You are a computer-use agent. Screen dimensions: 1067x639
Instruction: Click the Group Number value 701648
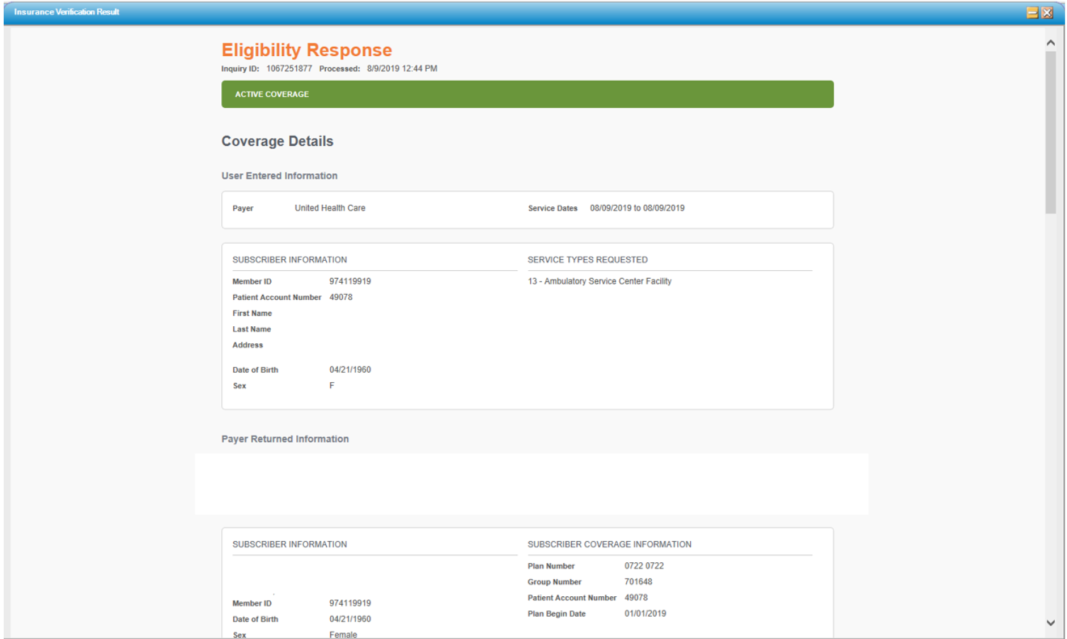click(x=638, y=582)
